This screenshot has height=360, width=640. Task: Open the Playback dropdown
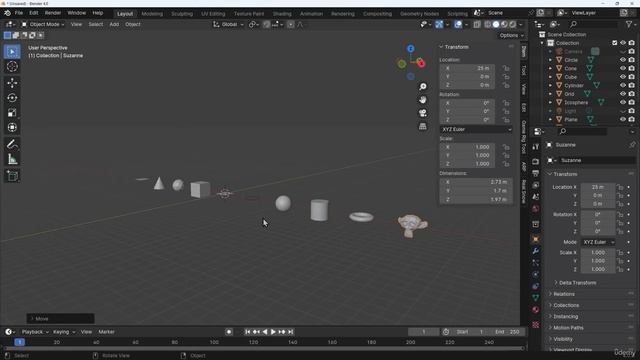35,332
